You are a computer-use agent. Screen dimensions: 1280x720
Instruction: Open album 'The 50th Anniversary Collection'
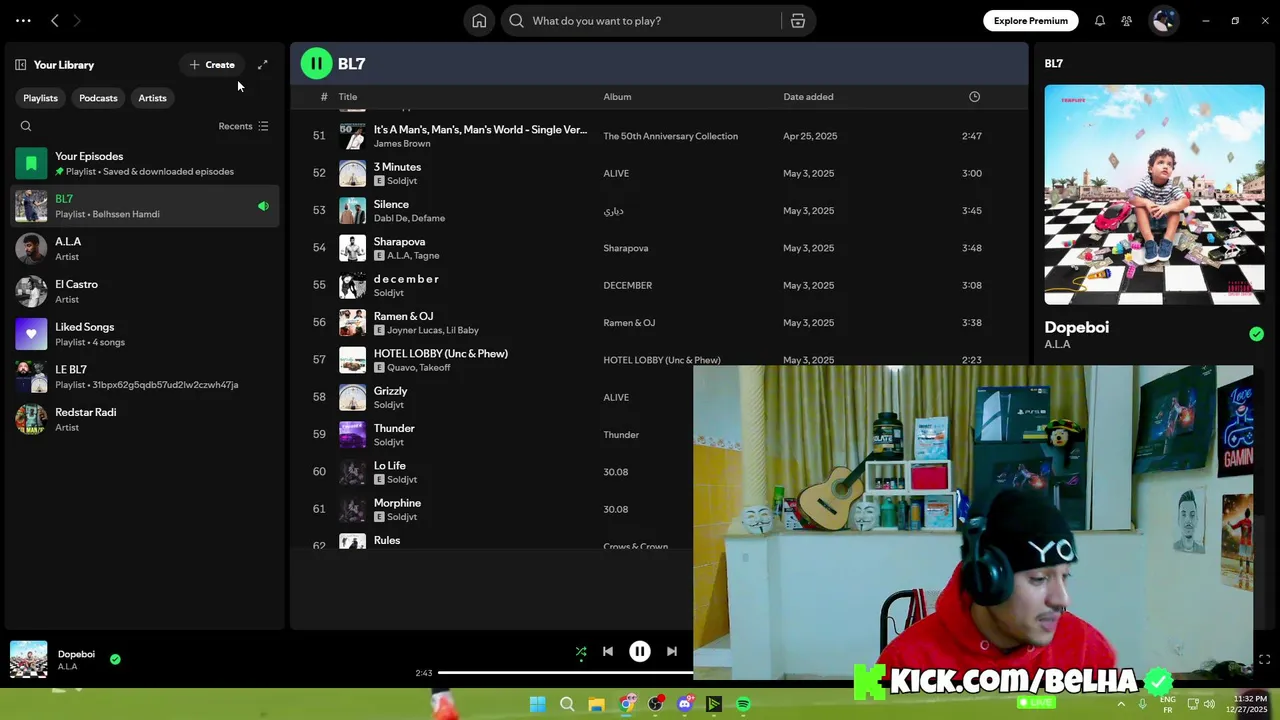(670, 136)
